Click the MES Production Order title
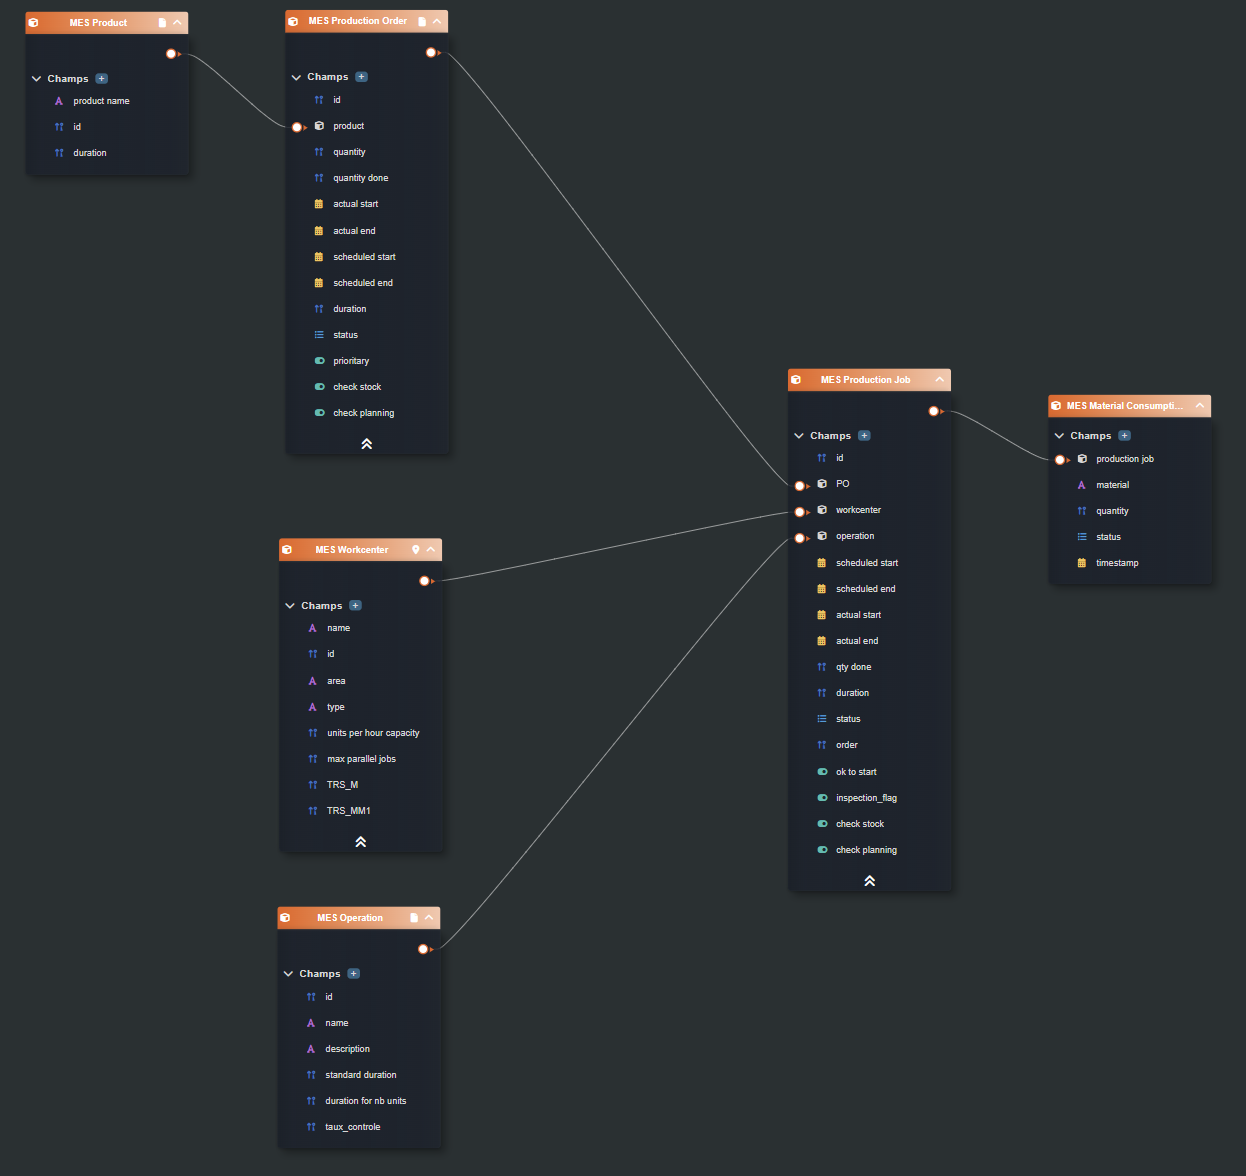This screenshot has height=1176, width=1246. click(x=357, y=21)
